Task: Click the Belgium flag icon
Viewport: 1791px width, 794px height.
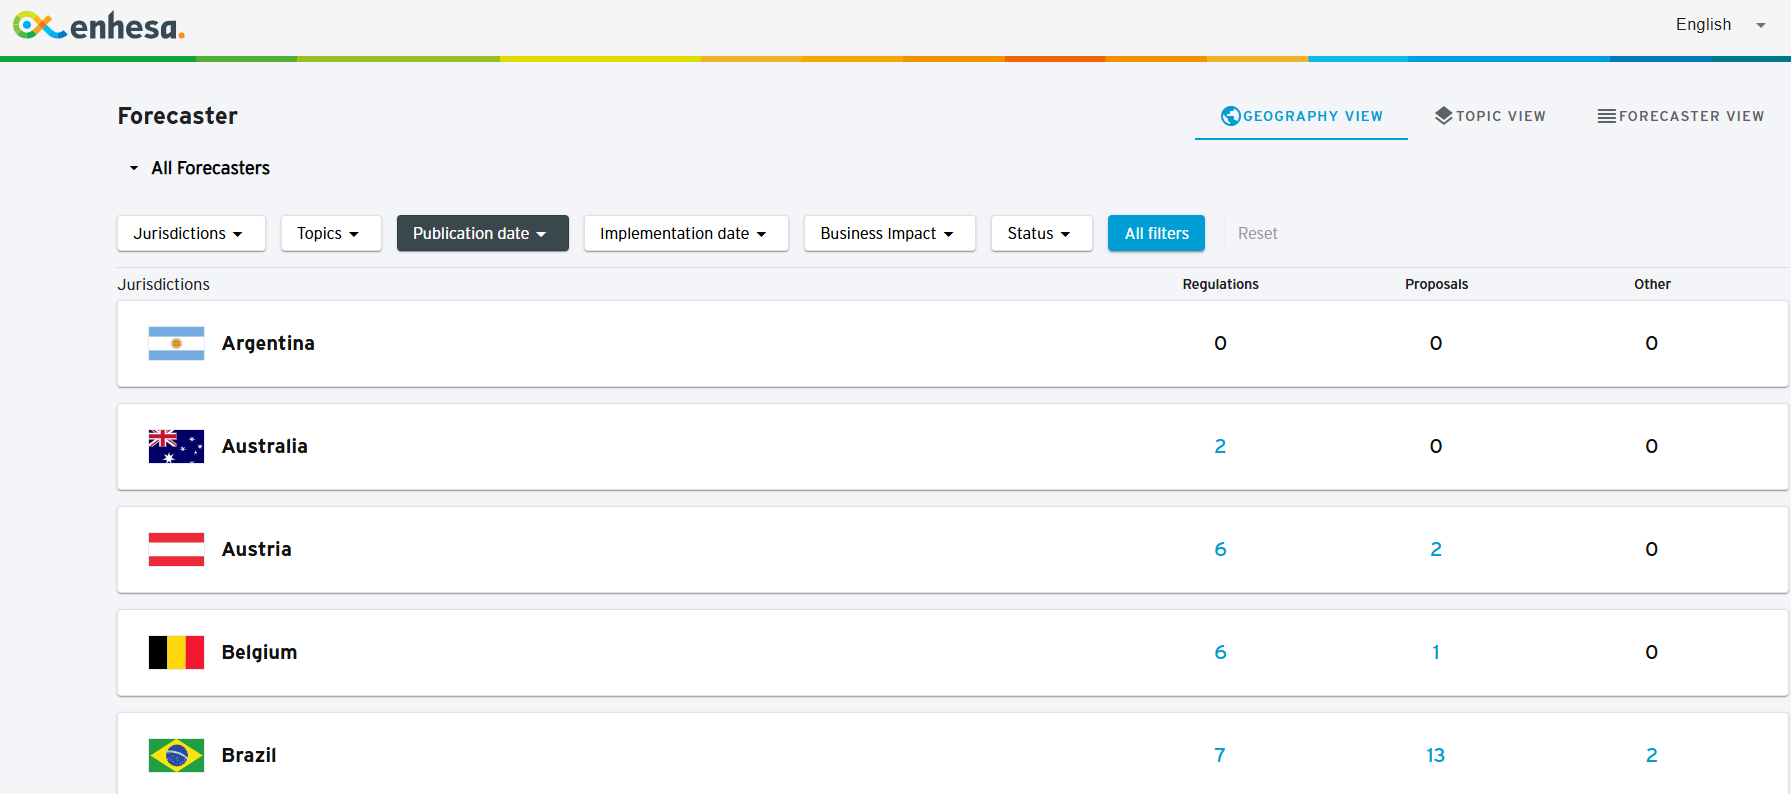Action: (176, 652)
